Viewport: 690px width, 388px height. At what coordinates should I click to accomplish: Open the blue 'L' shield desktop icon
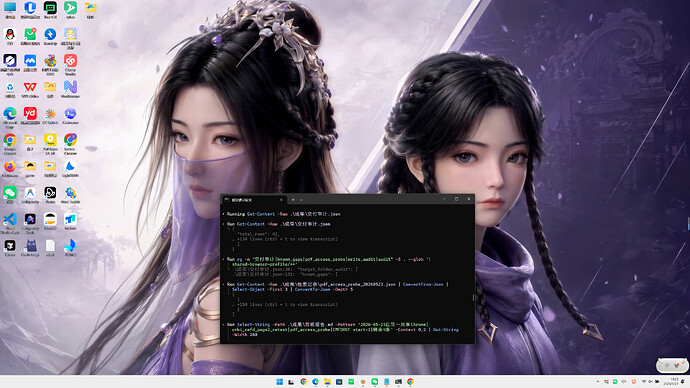click(x=30, y=9)
